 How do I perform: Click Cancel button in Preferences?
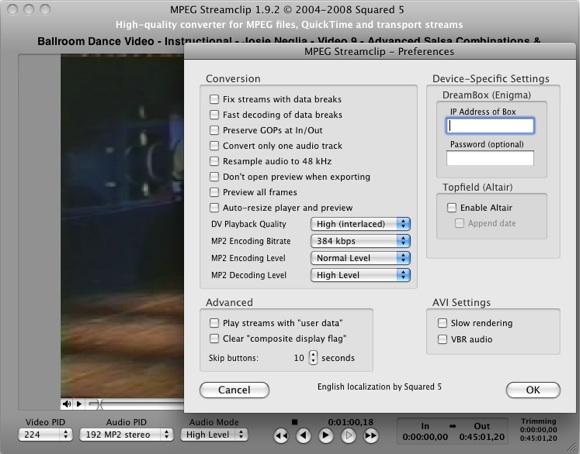tap(235, 390)
